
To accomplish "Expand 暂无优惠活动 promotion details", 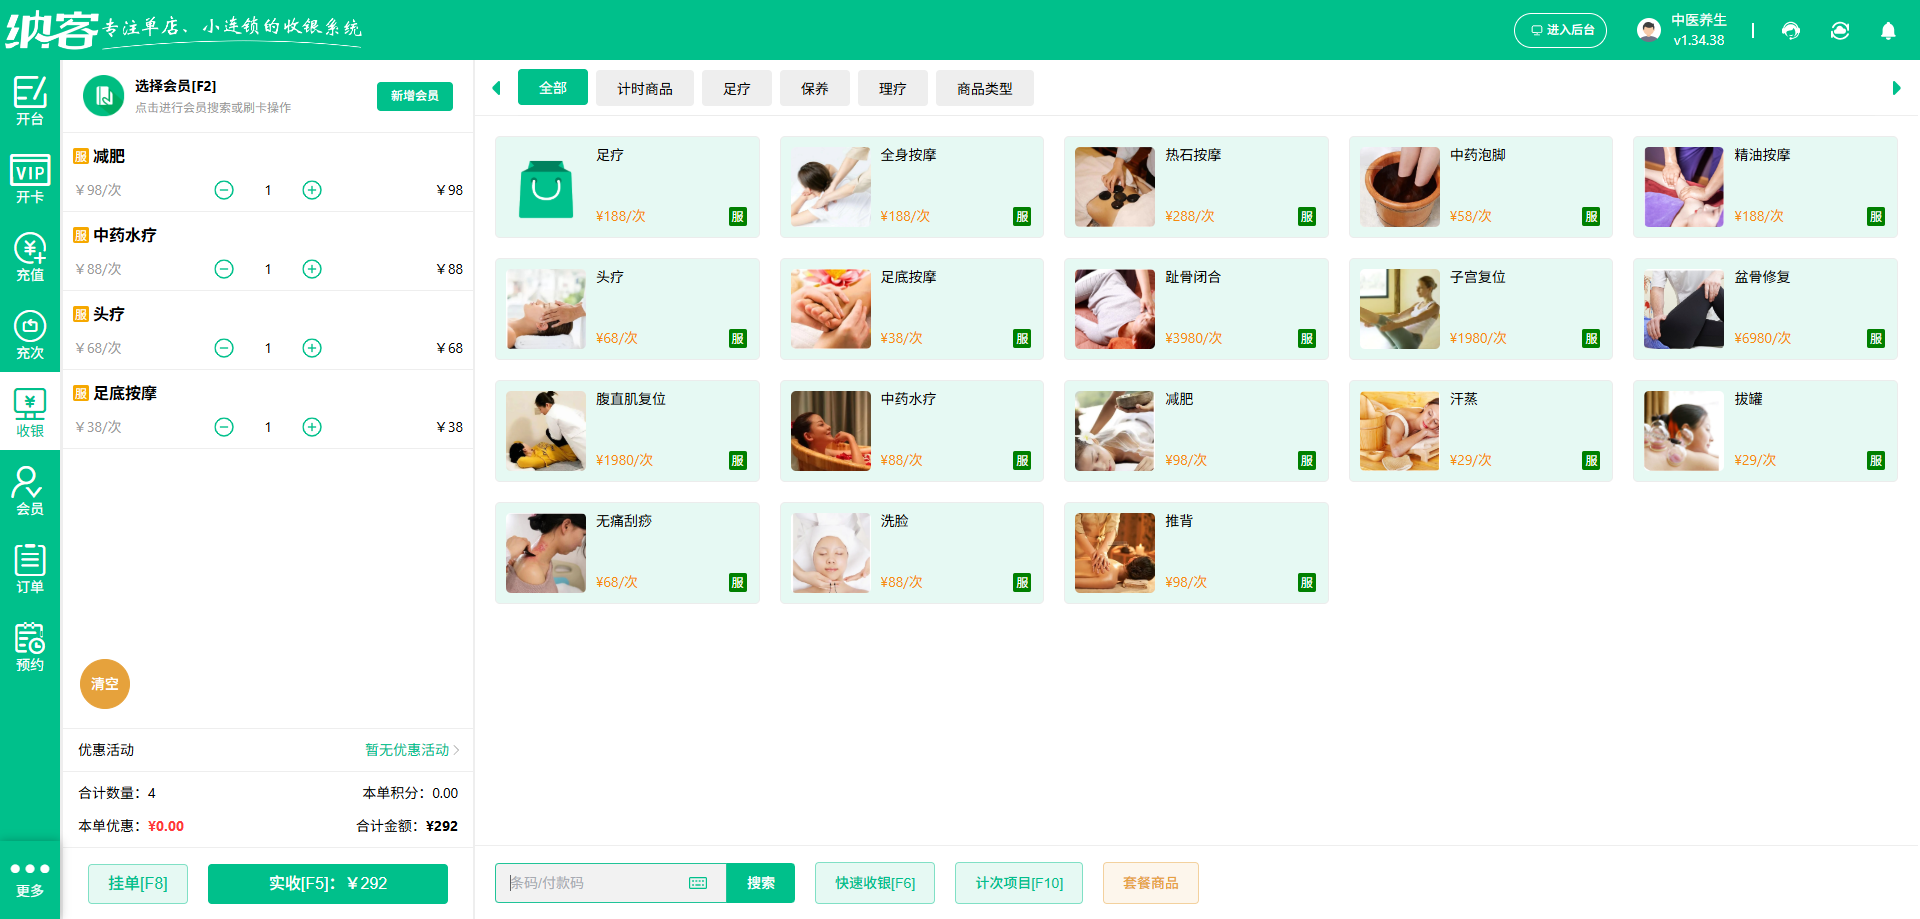I will 408,750.
